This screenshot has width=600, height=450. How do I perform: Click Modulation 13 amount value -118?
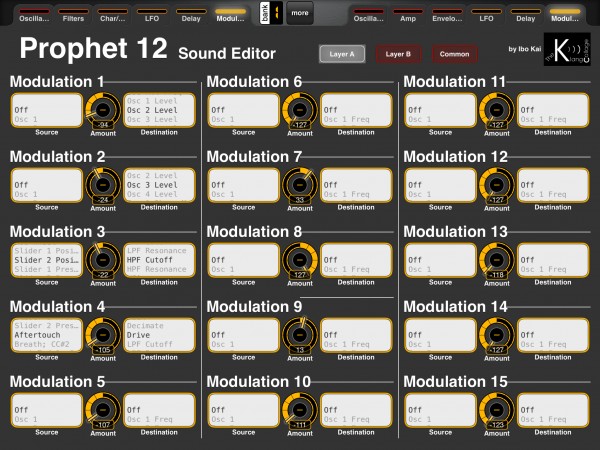tap(496, 275)
